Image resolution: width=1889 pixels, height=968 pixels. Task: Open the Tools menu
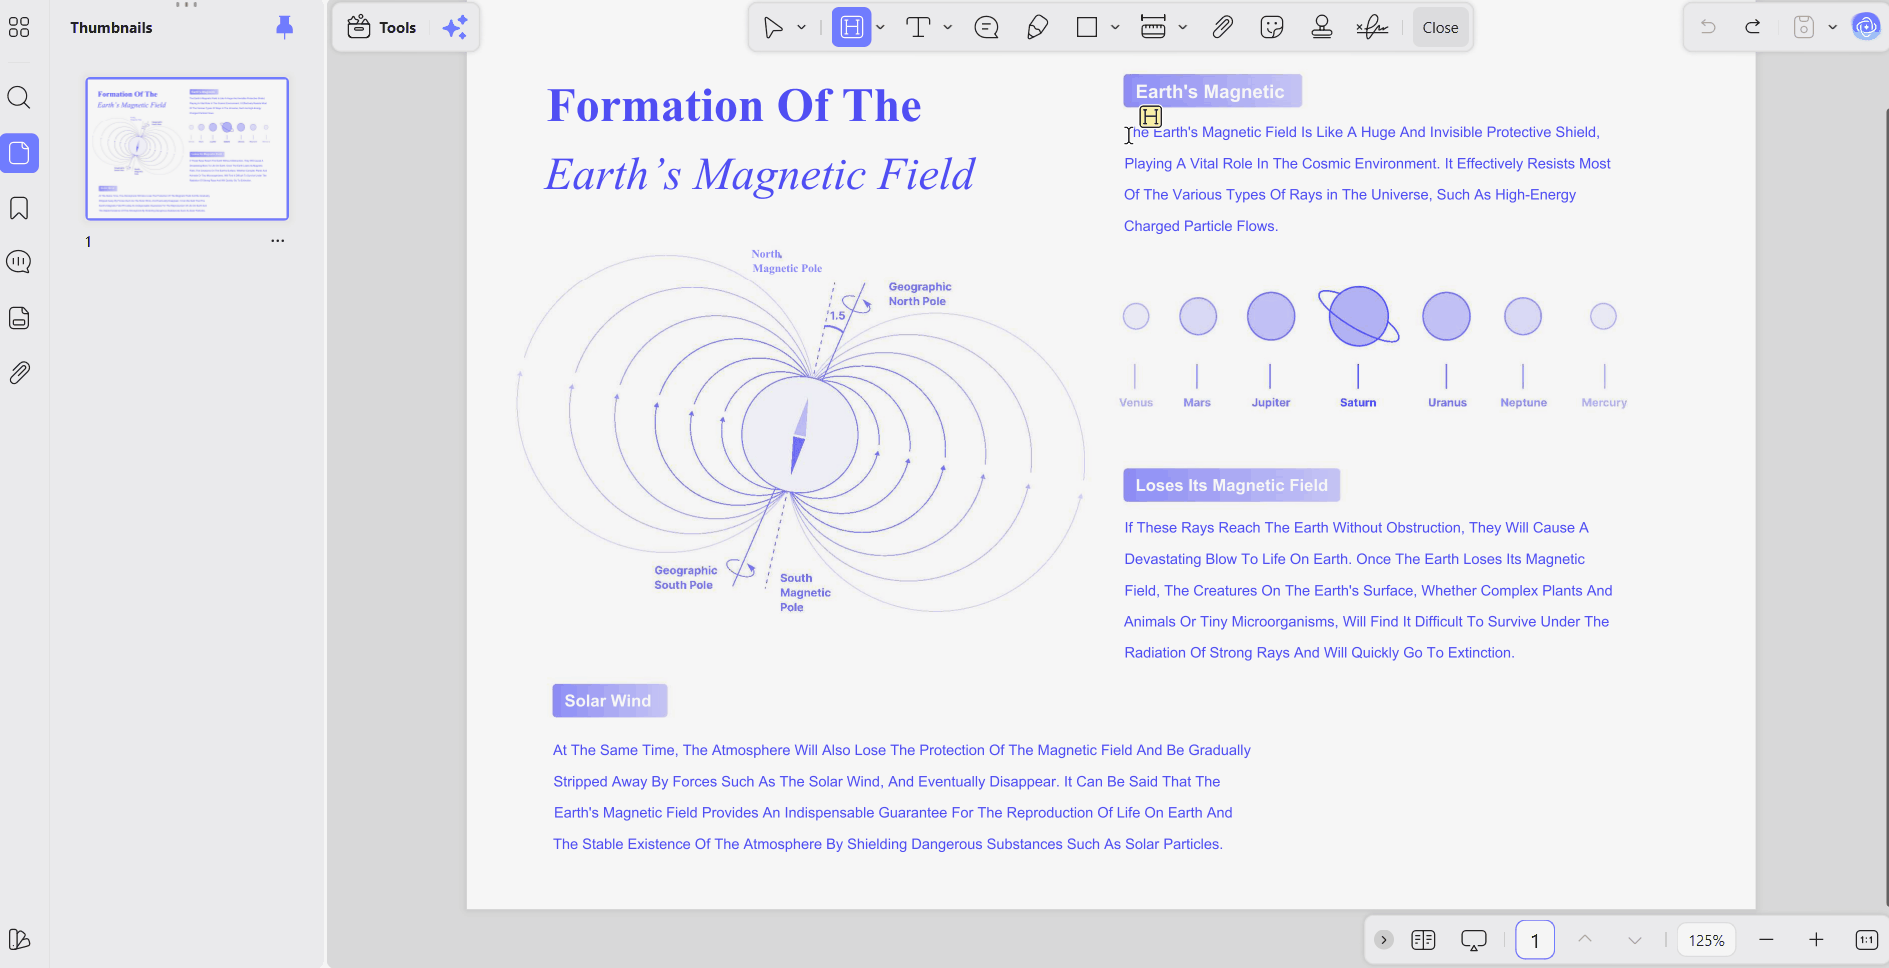pyautogui.click(x=382, y=28)
